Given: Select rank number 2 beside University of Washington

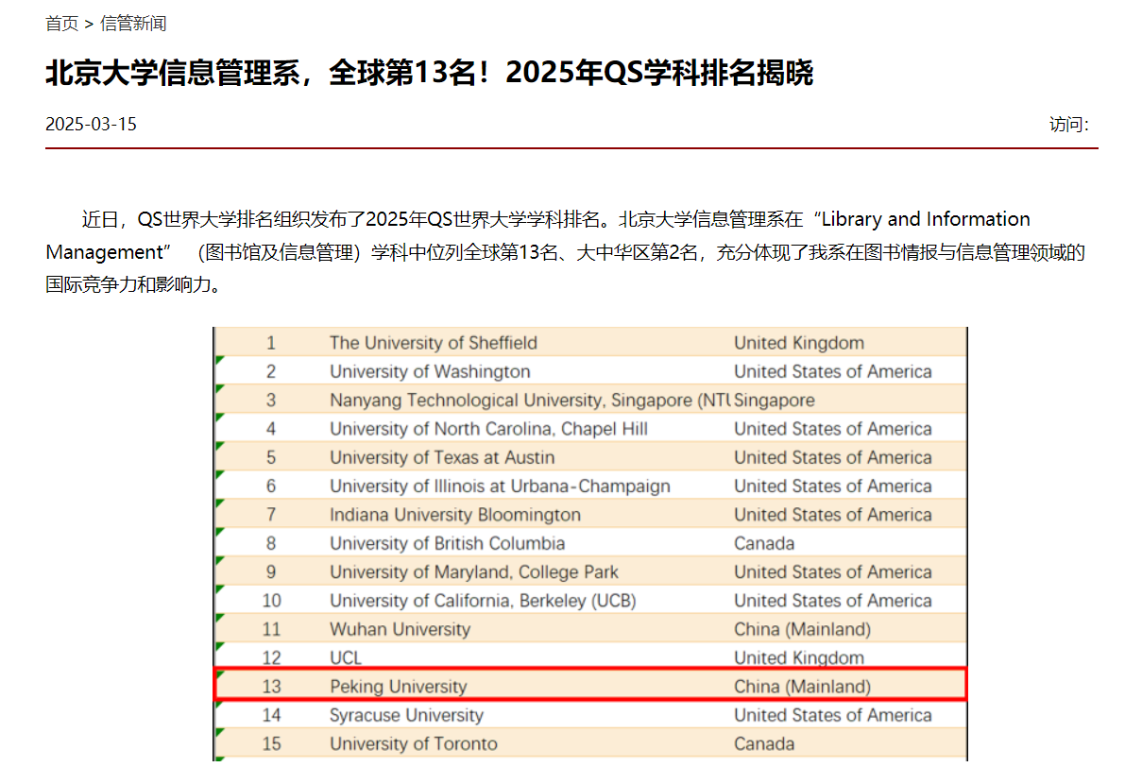Looking at the screenshot, I should click(x=271, y=372).
